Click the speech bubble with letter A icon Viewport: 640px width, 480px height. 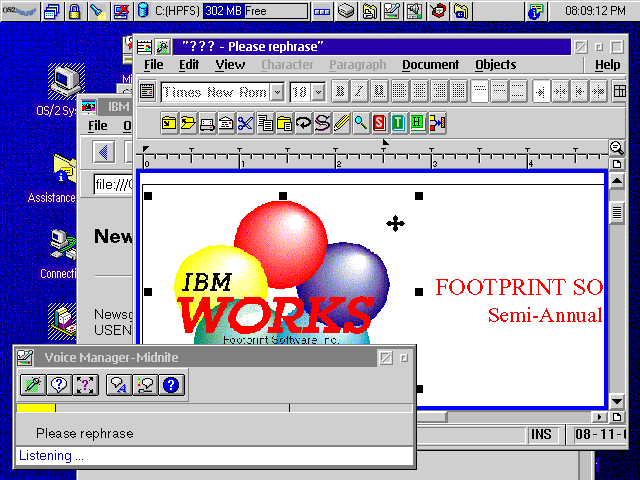point(119,384)
